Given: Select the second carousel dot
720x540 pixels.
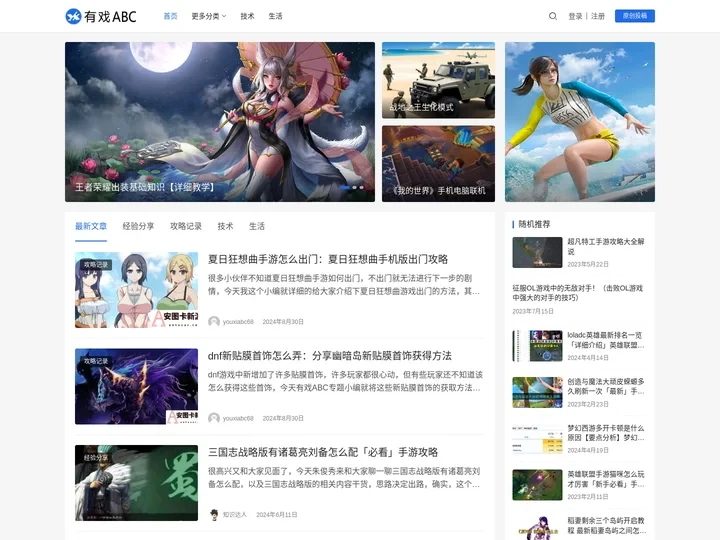Looking at the screenshot, I should coord(354,187).
